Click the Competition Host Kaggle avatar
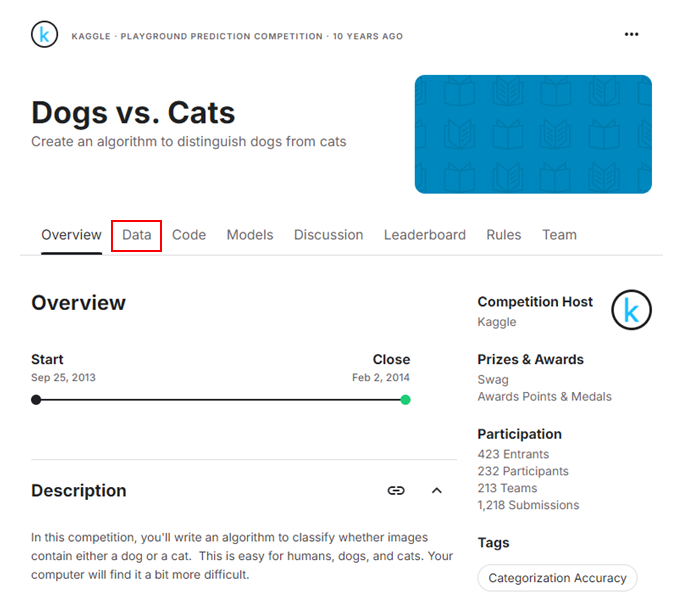This screenshot has height=612, width=683. pyautogui.click(x=631, y=310)
